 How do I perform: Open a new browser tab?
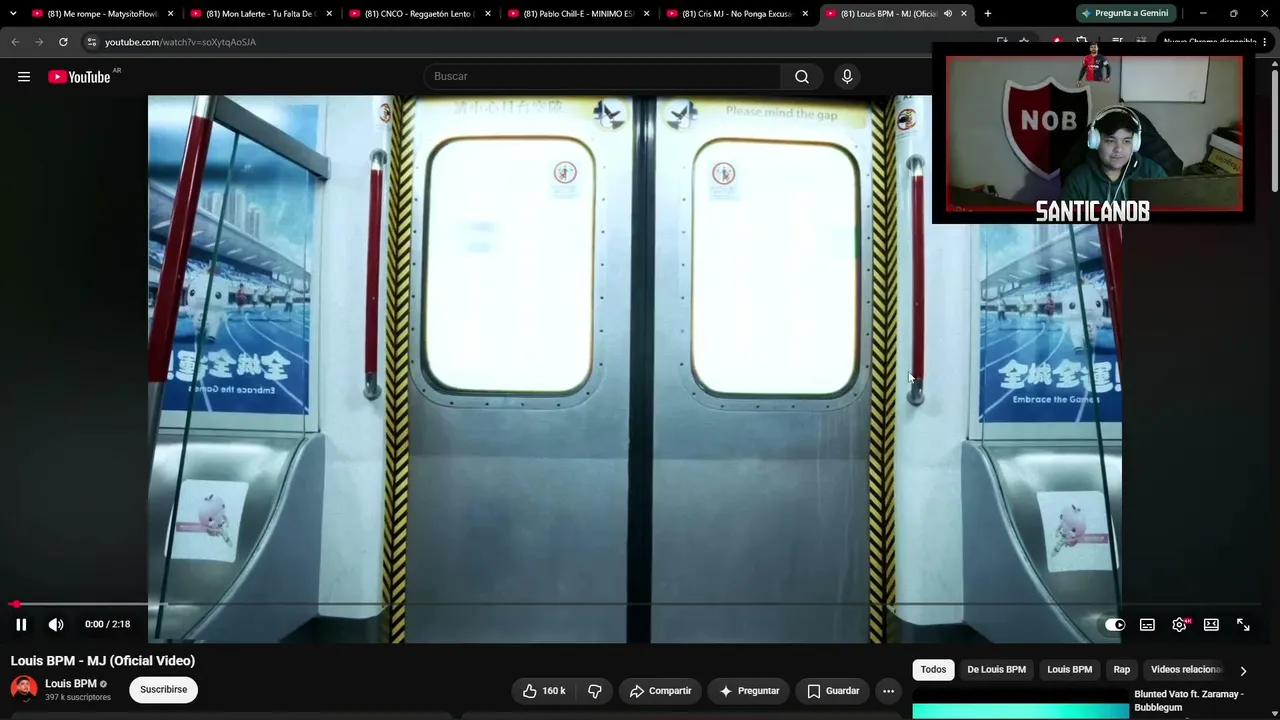coord(988,14)
